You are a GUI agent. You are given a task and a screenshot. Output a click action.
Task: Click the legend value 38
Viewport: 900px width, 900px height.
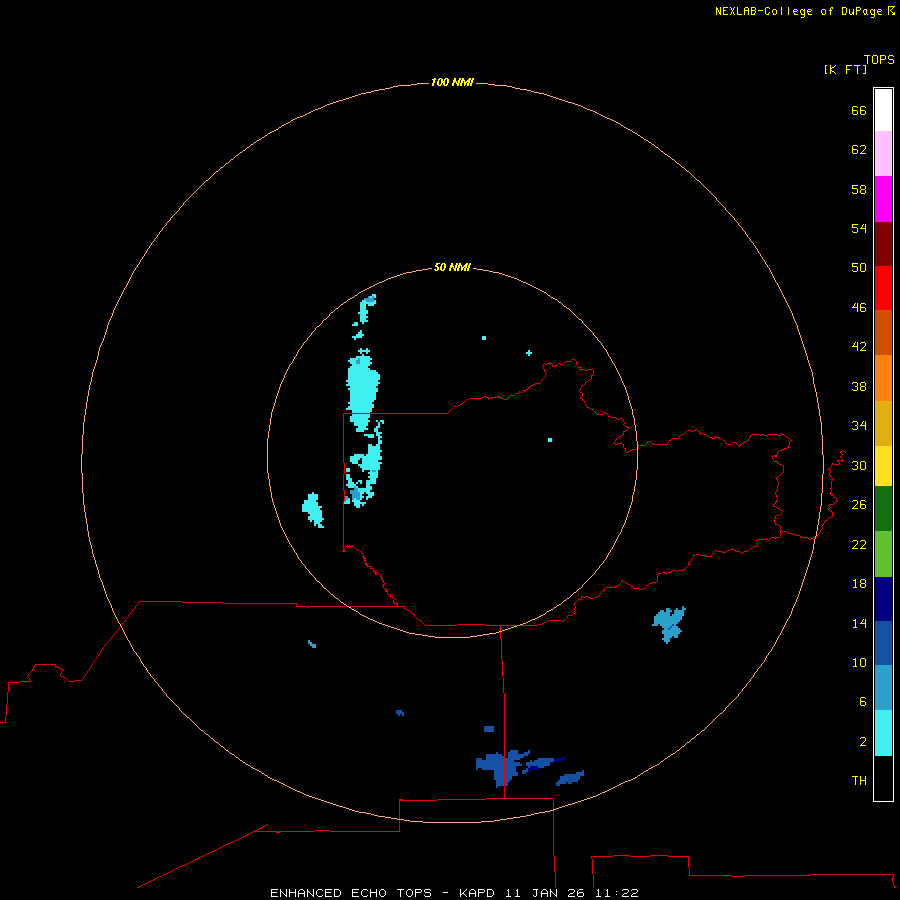click(x=859, y=386)
